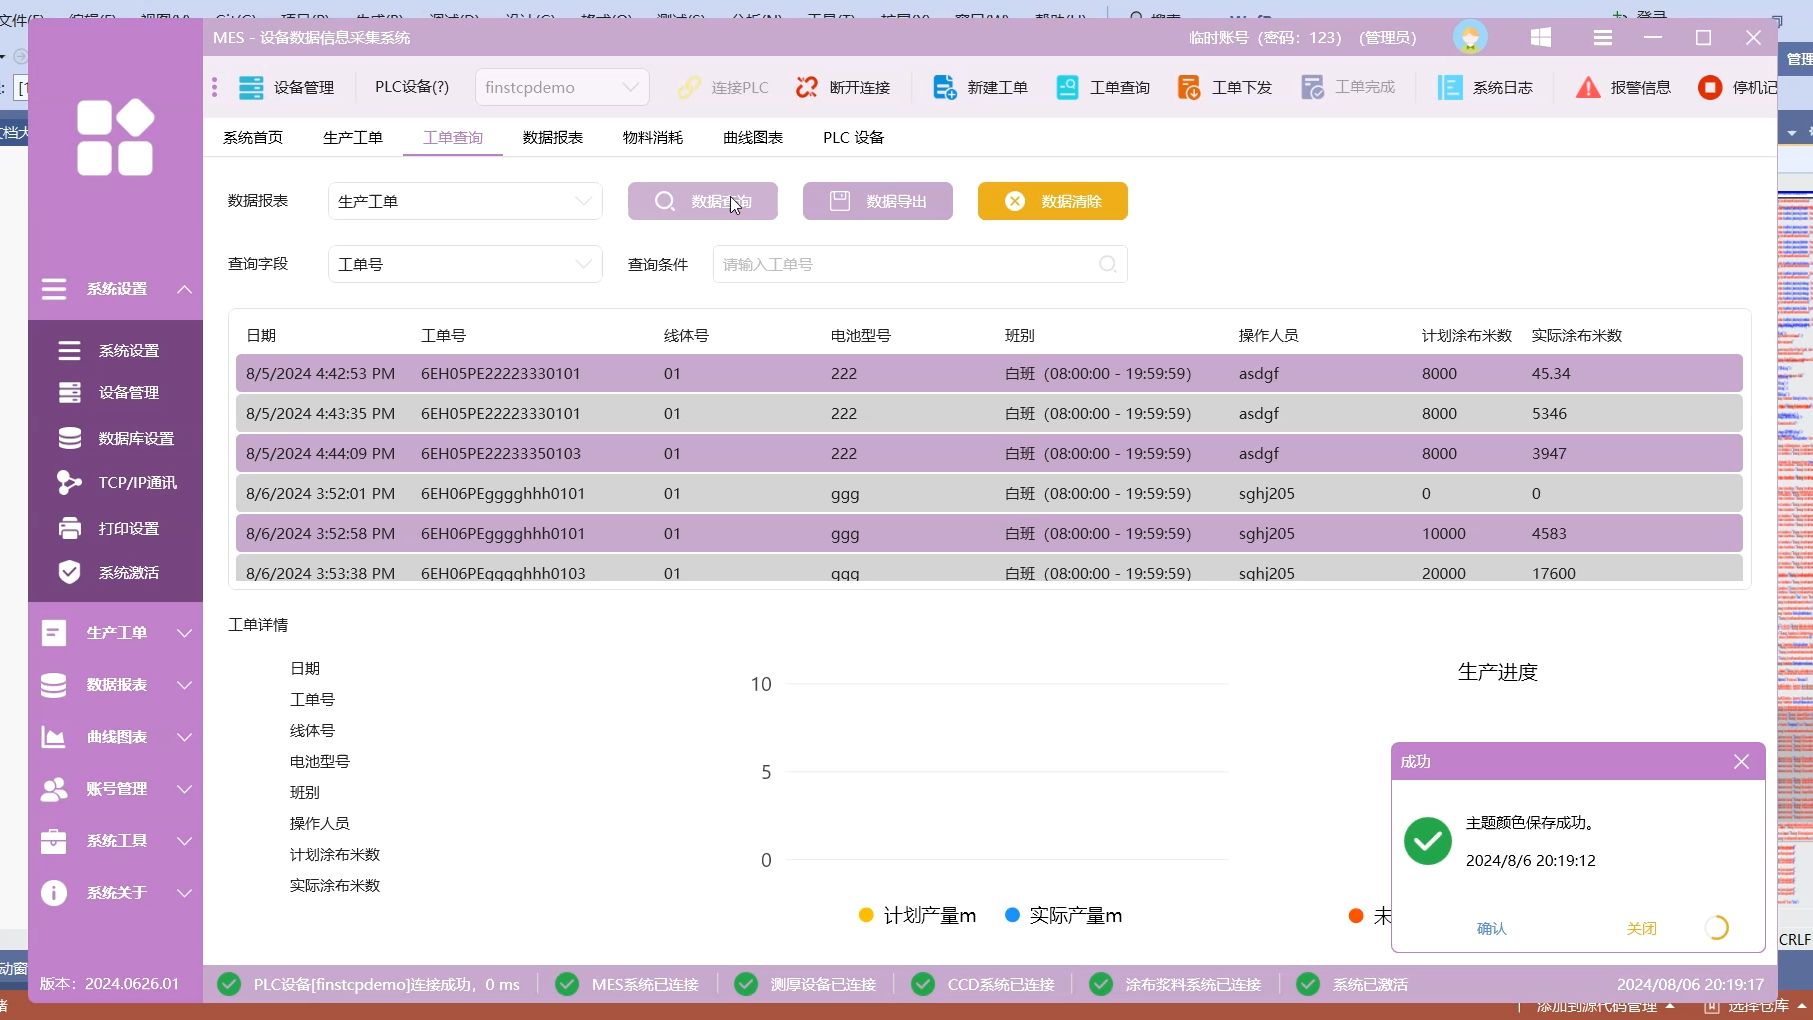The image size is (1813, 1020).
Task: Click the toolbar drag-handle dots icon
Action: coord(214,87)
